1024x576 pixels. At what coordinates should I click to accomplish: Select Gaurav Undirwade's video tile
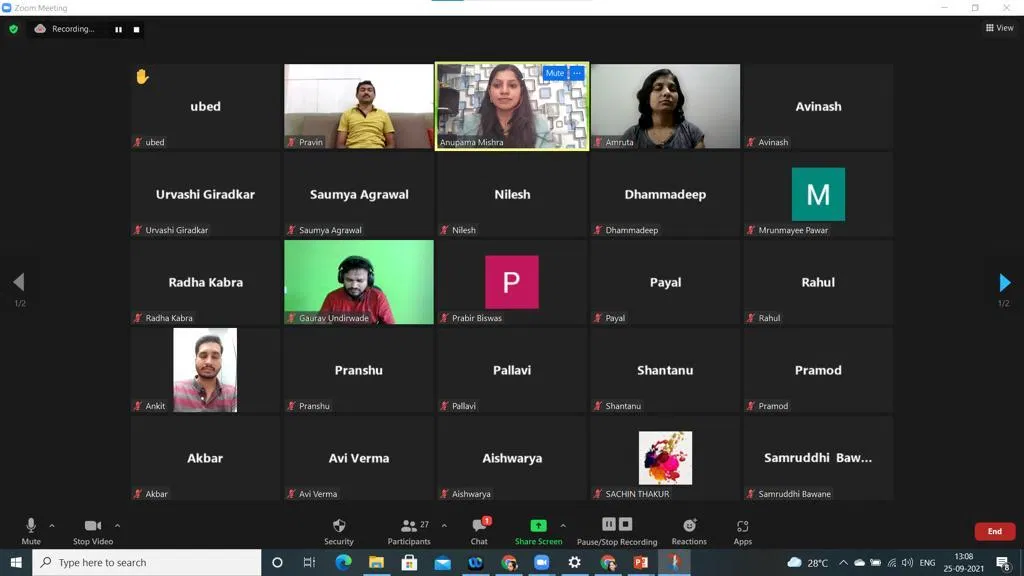359,282
